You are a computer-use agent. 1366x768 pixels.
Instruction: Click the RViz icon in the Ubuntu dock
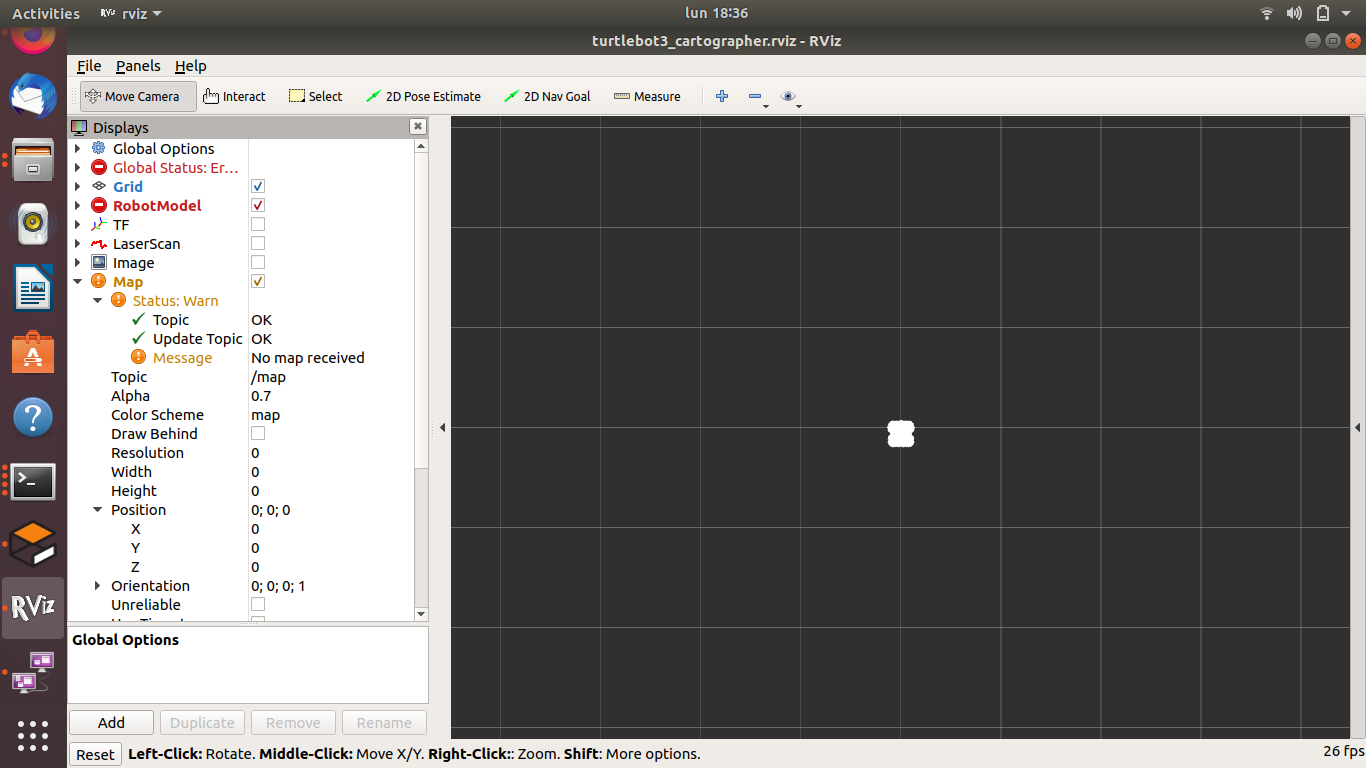tap(32, 608)
